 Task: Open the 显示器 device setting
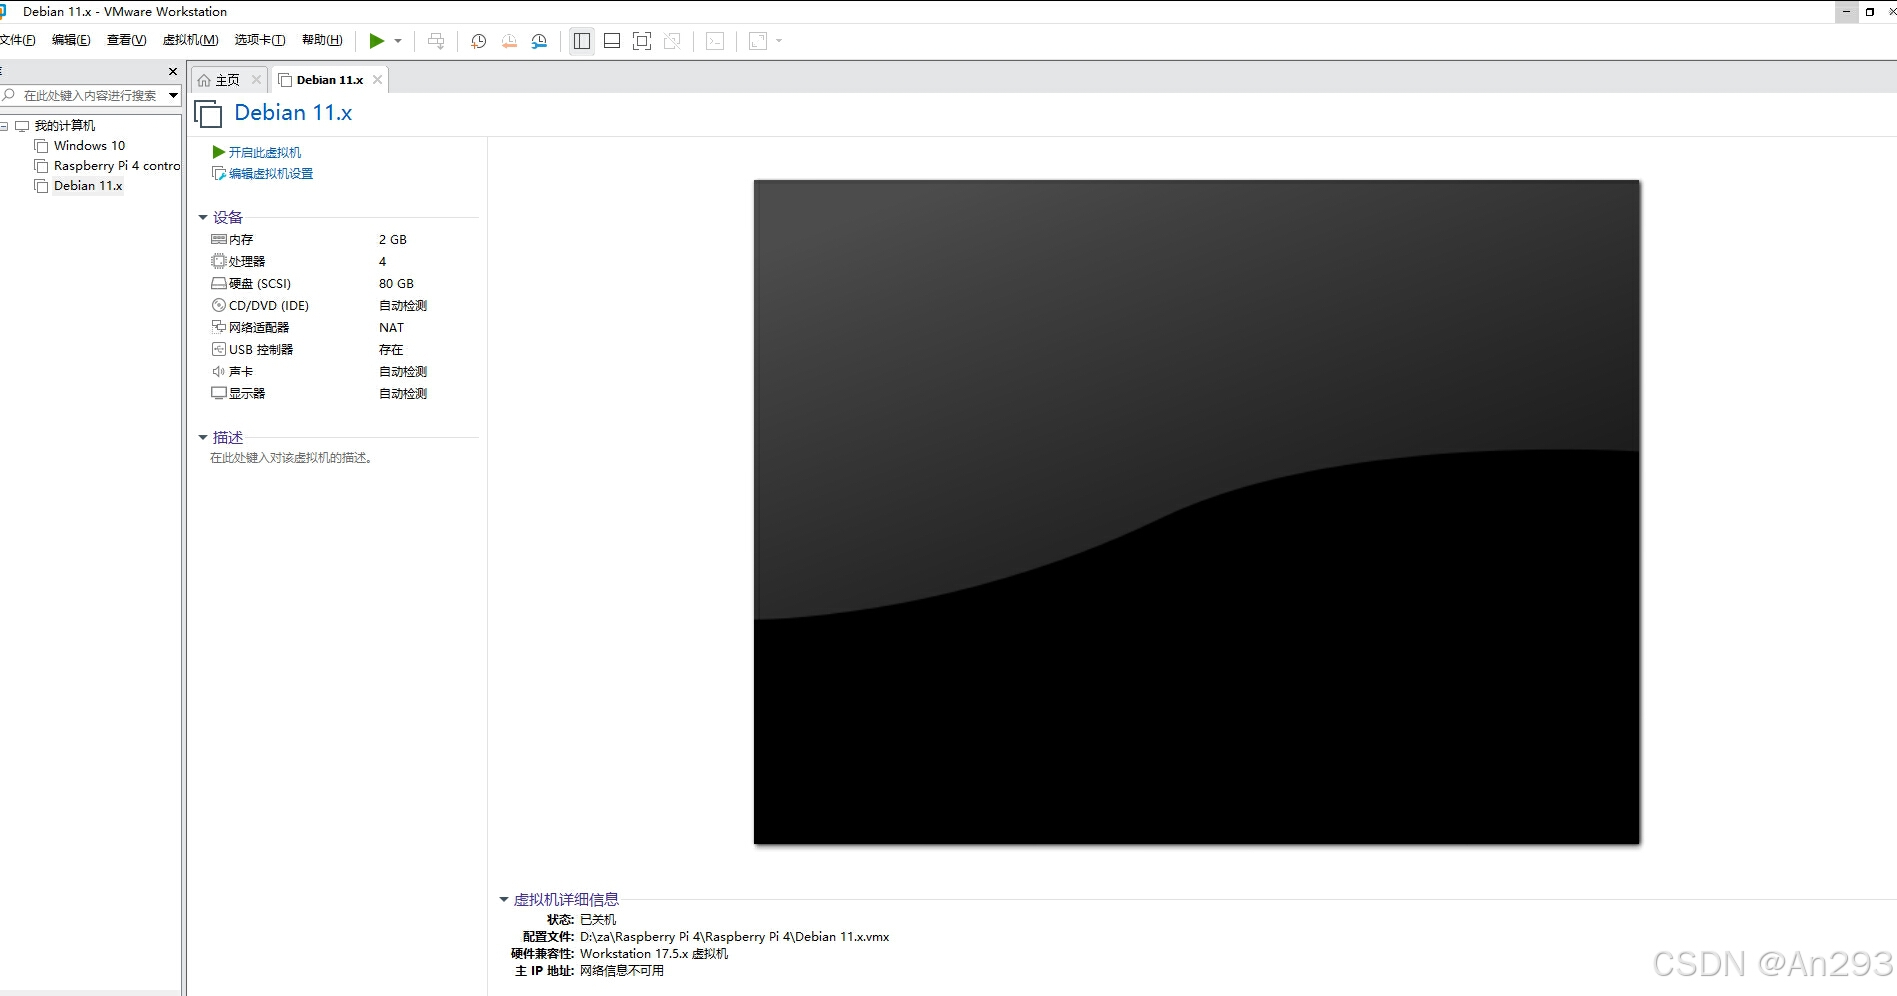pos(247,394)
